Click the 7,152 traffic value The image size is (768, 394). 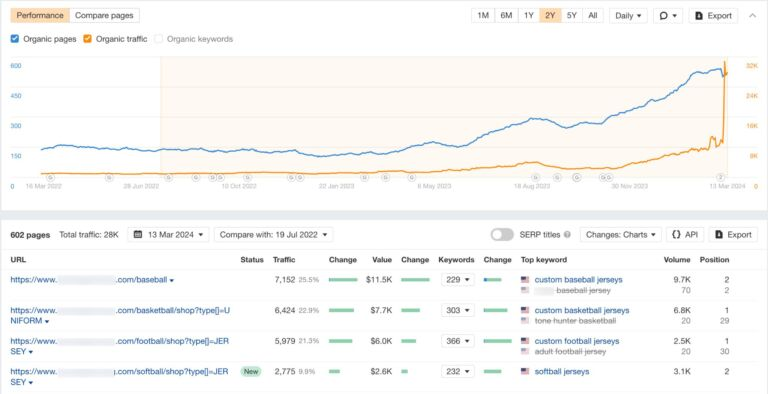285,279
